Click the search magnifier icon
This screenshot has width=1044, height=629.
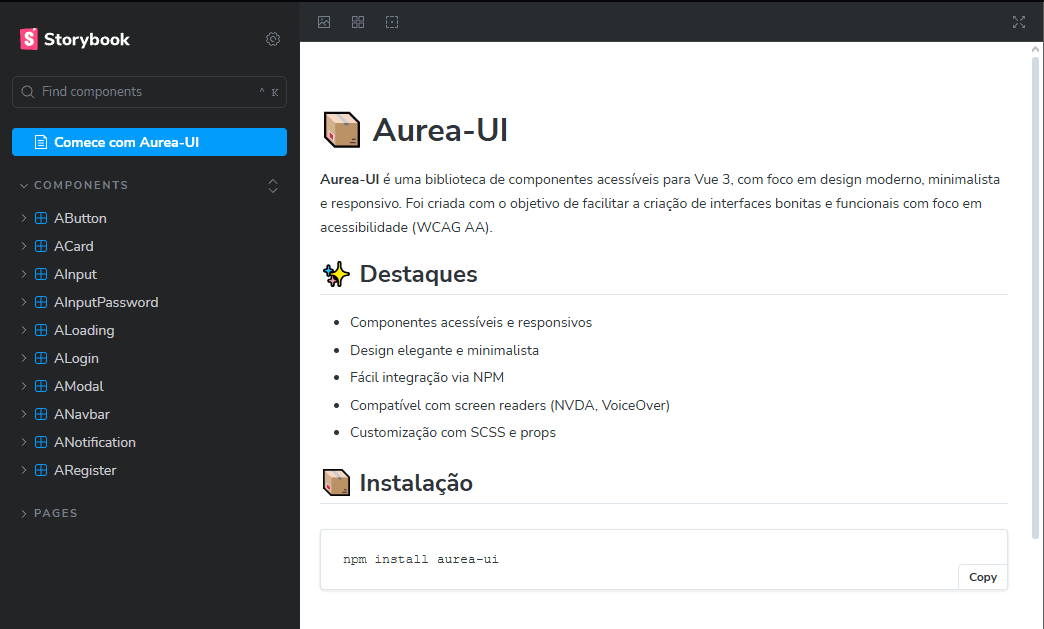(x=27, y=92)
